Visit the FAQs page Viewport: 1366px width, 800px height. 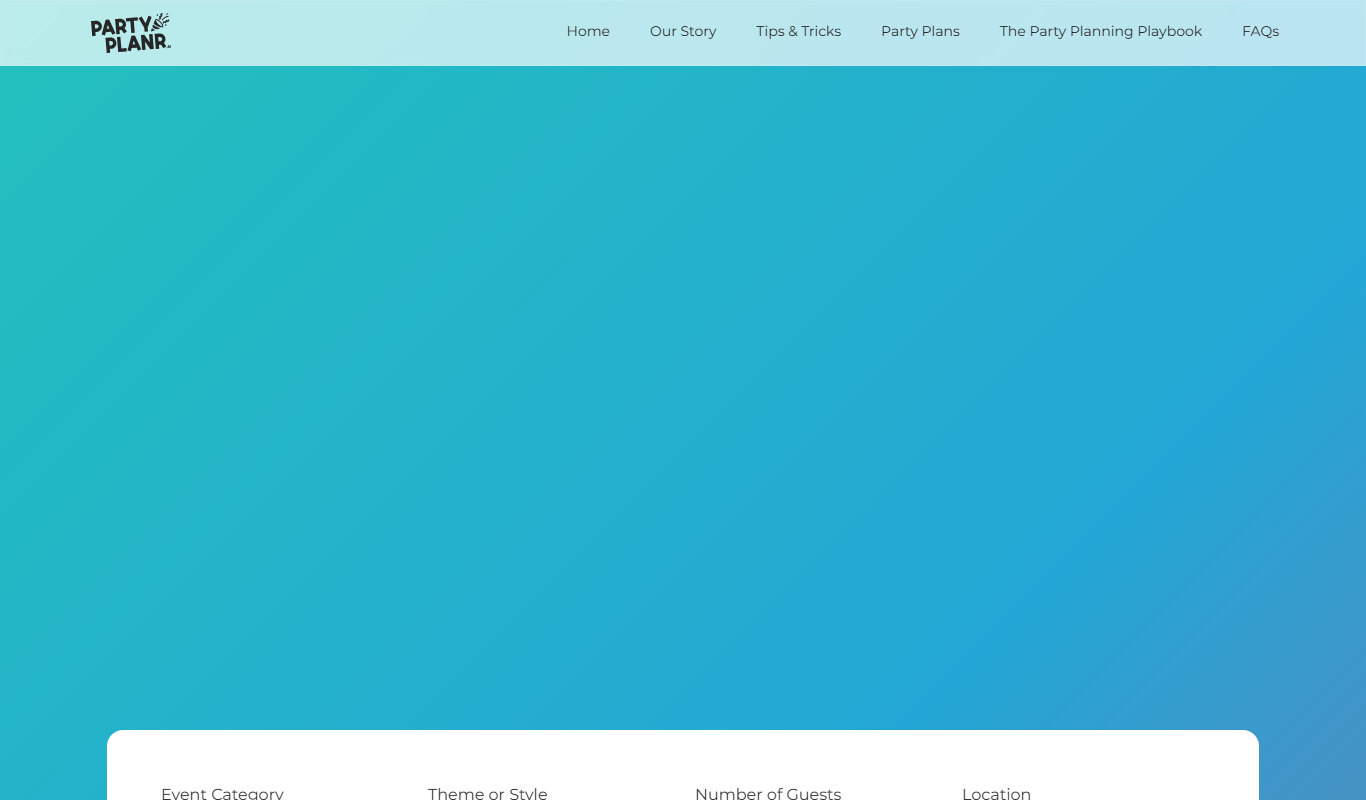[x=1260, y=31]
